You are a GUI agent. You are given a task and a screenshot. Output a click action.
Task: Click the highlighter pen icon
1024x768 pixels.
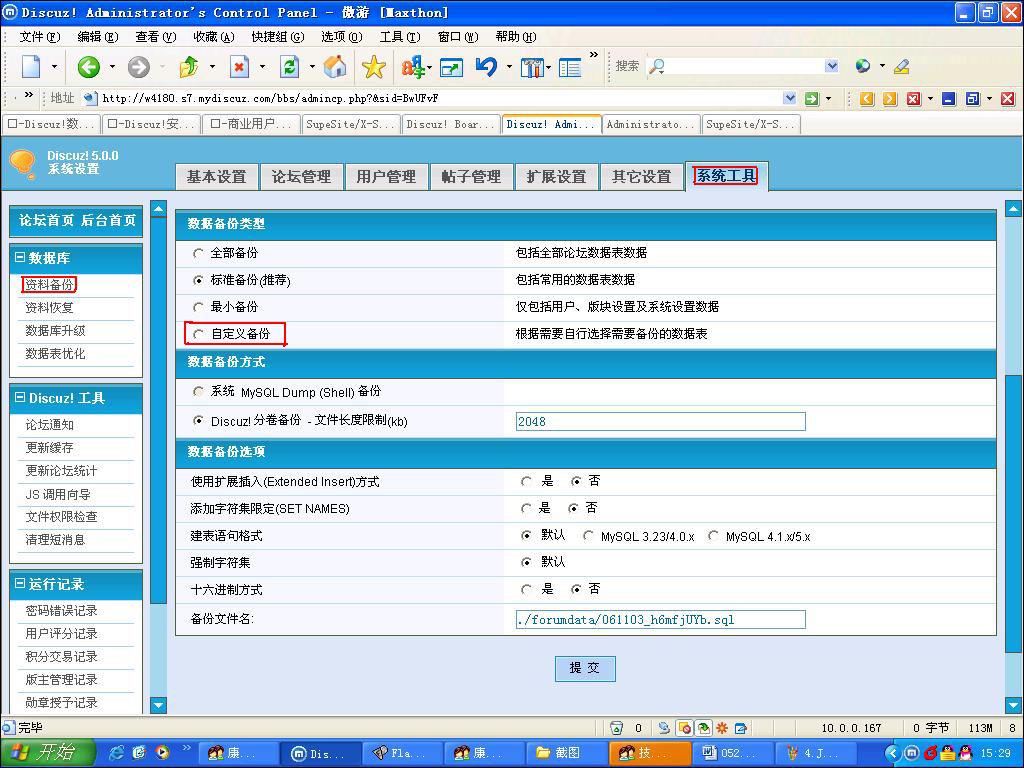point(902,66)
